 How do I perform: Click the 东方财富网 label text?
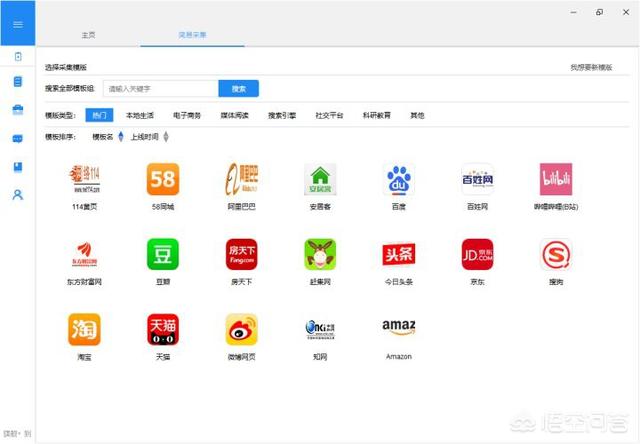pyautogui.click(x=84, y=282)
